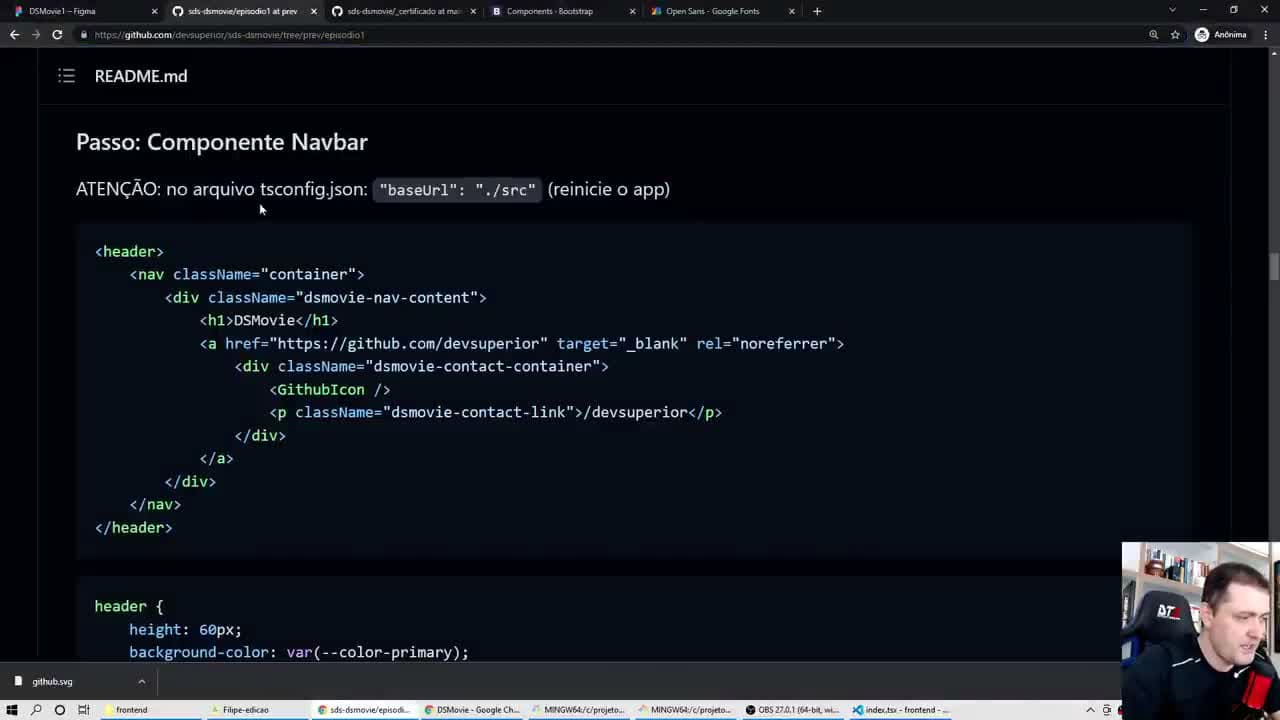This screenshot has width=1280, height=720.
Task: Click the github.com/devsuperior href code line
Action: pyautogui.click(x=522, y=343)
